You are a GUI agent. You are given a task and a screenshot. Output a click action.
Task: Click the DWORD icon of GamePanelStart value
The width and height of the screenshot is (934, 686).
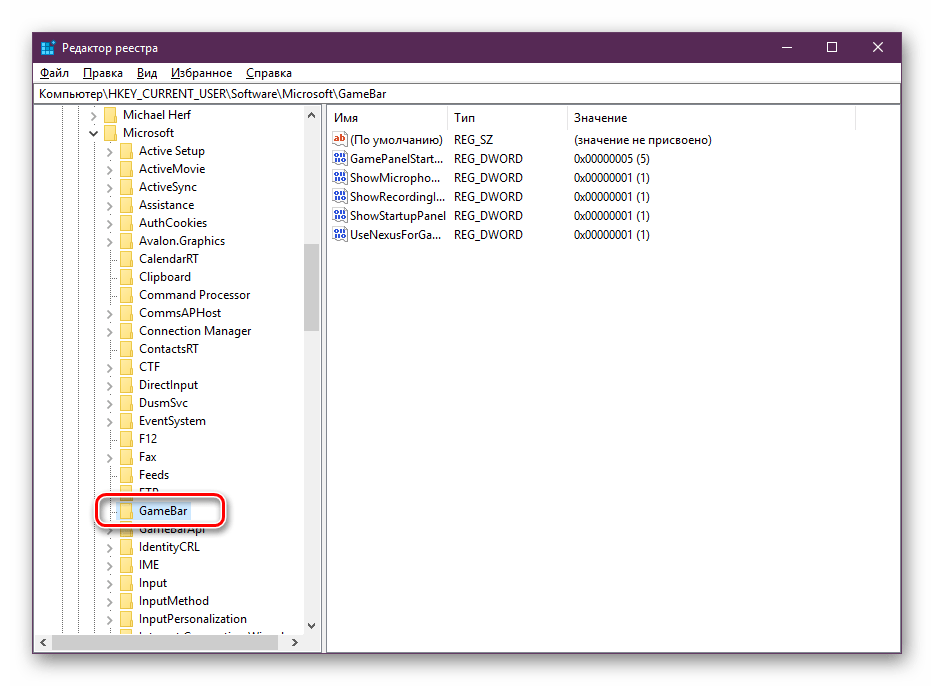(x=340, y=159)
